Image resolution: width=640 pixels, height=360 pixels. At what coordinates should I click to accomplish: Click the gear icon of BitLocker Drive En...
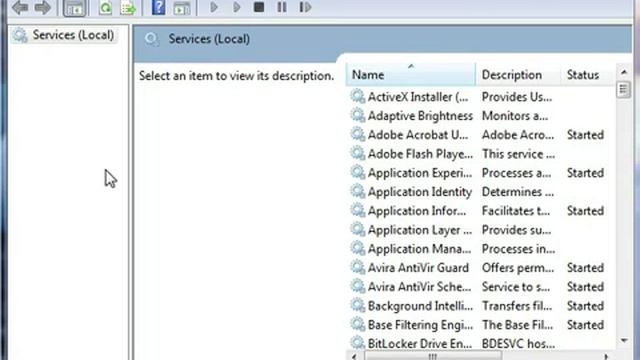coord(358,343)
